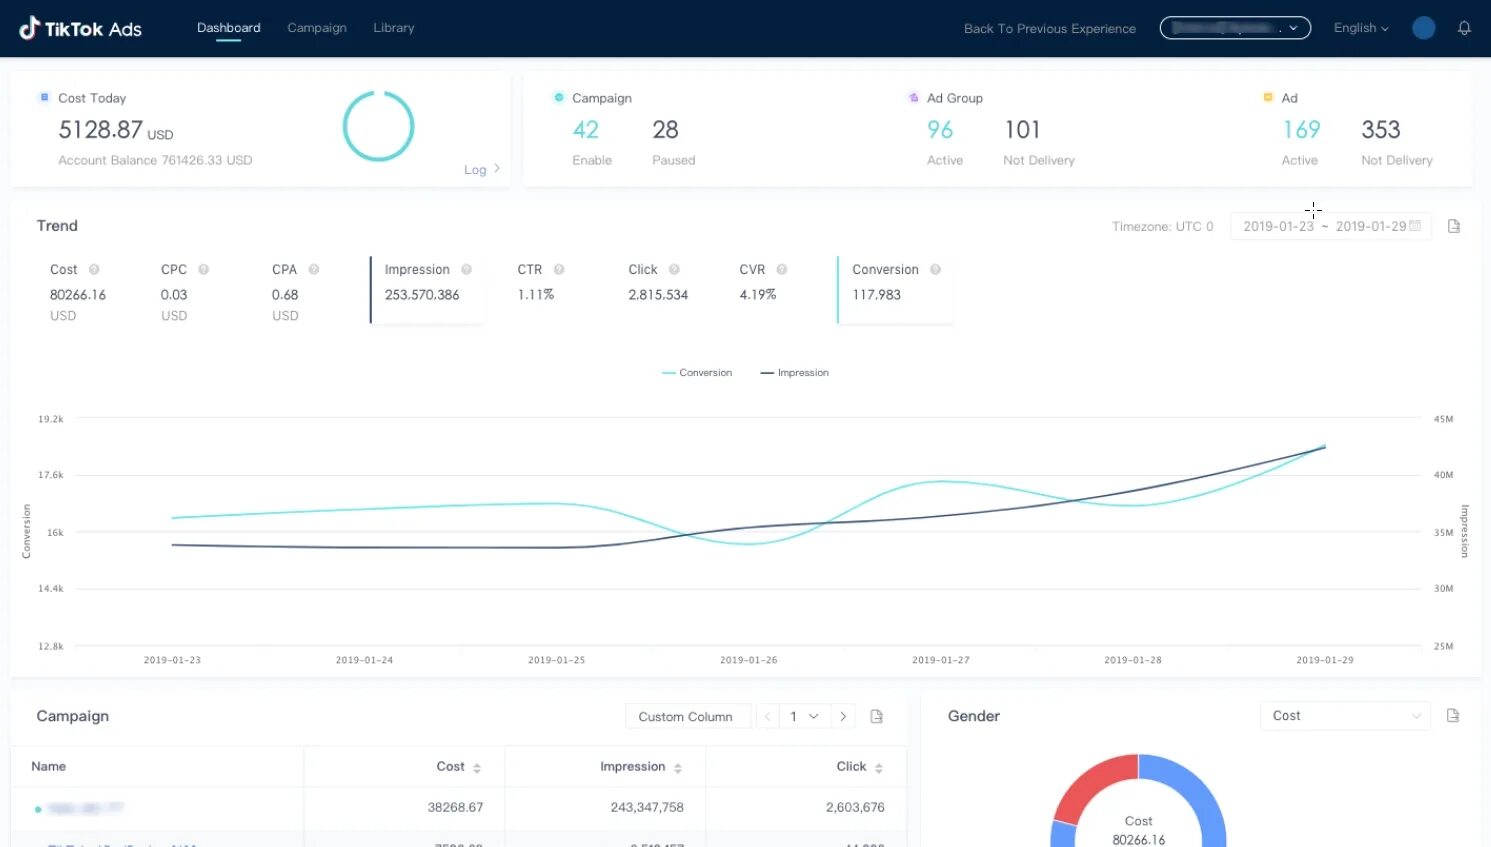The height and width of the screenshot is (847, 1491).
Task: Sort campaigns by the Impression column arrows
Action: click(678, 768)
